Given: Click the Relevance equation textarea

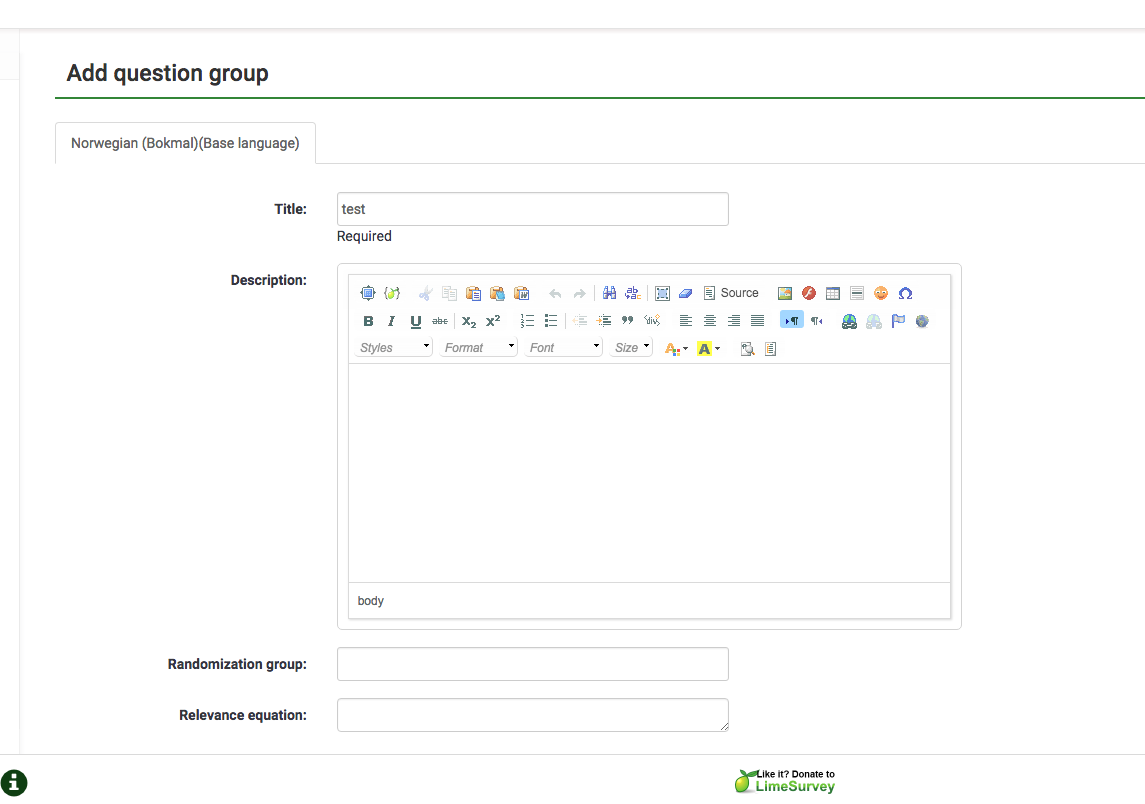Looking at the screenshot, I should point(532,715).
